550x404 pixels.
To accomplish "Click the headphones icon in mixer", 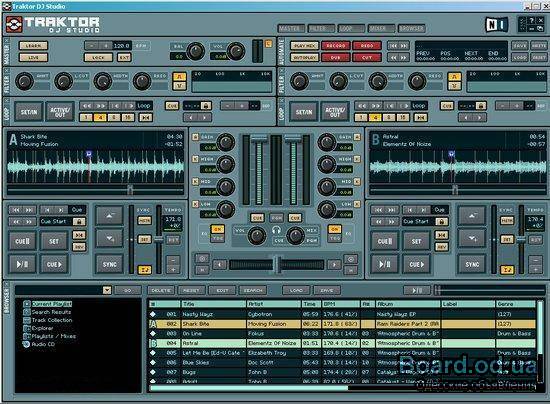I will tap(276, 230).
